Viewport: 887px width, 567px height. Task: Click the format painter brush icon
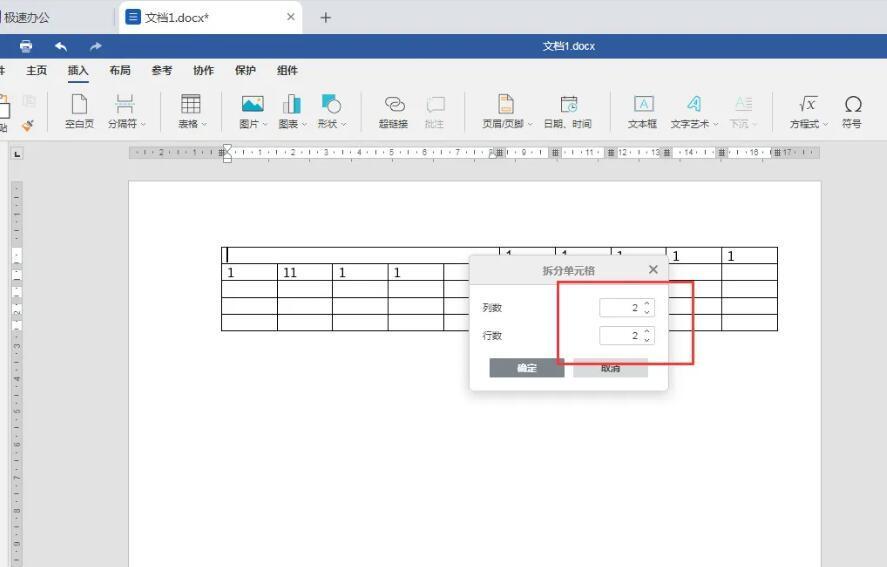28,125
